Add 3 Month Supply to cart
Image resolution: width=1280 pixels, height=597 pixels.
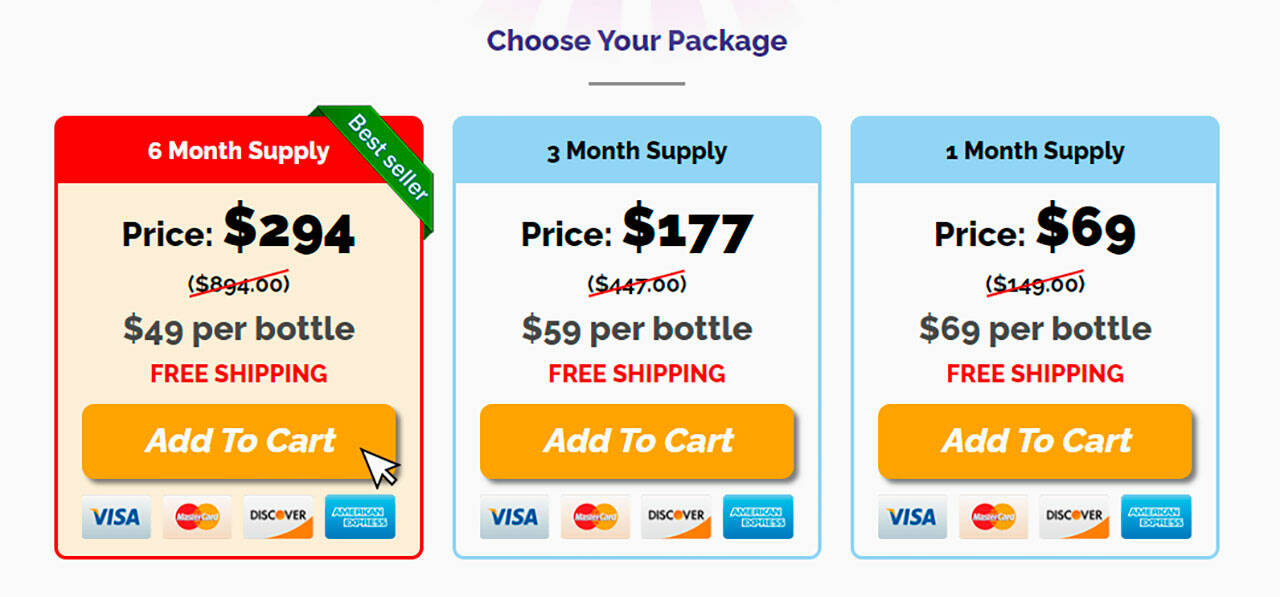click(637, 441)
